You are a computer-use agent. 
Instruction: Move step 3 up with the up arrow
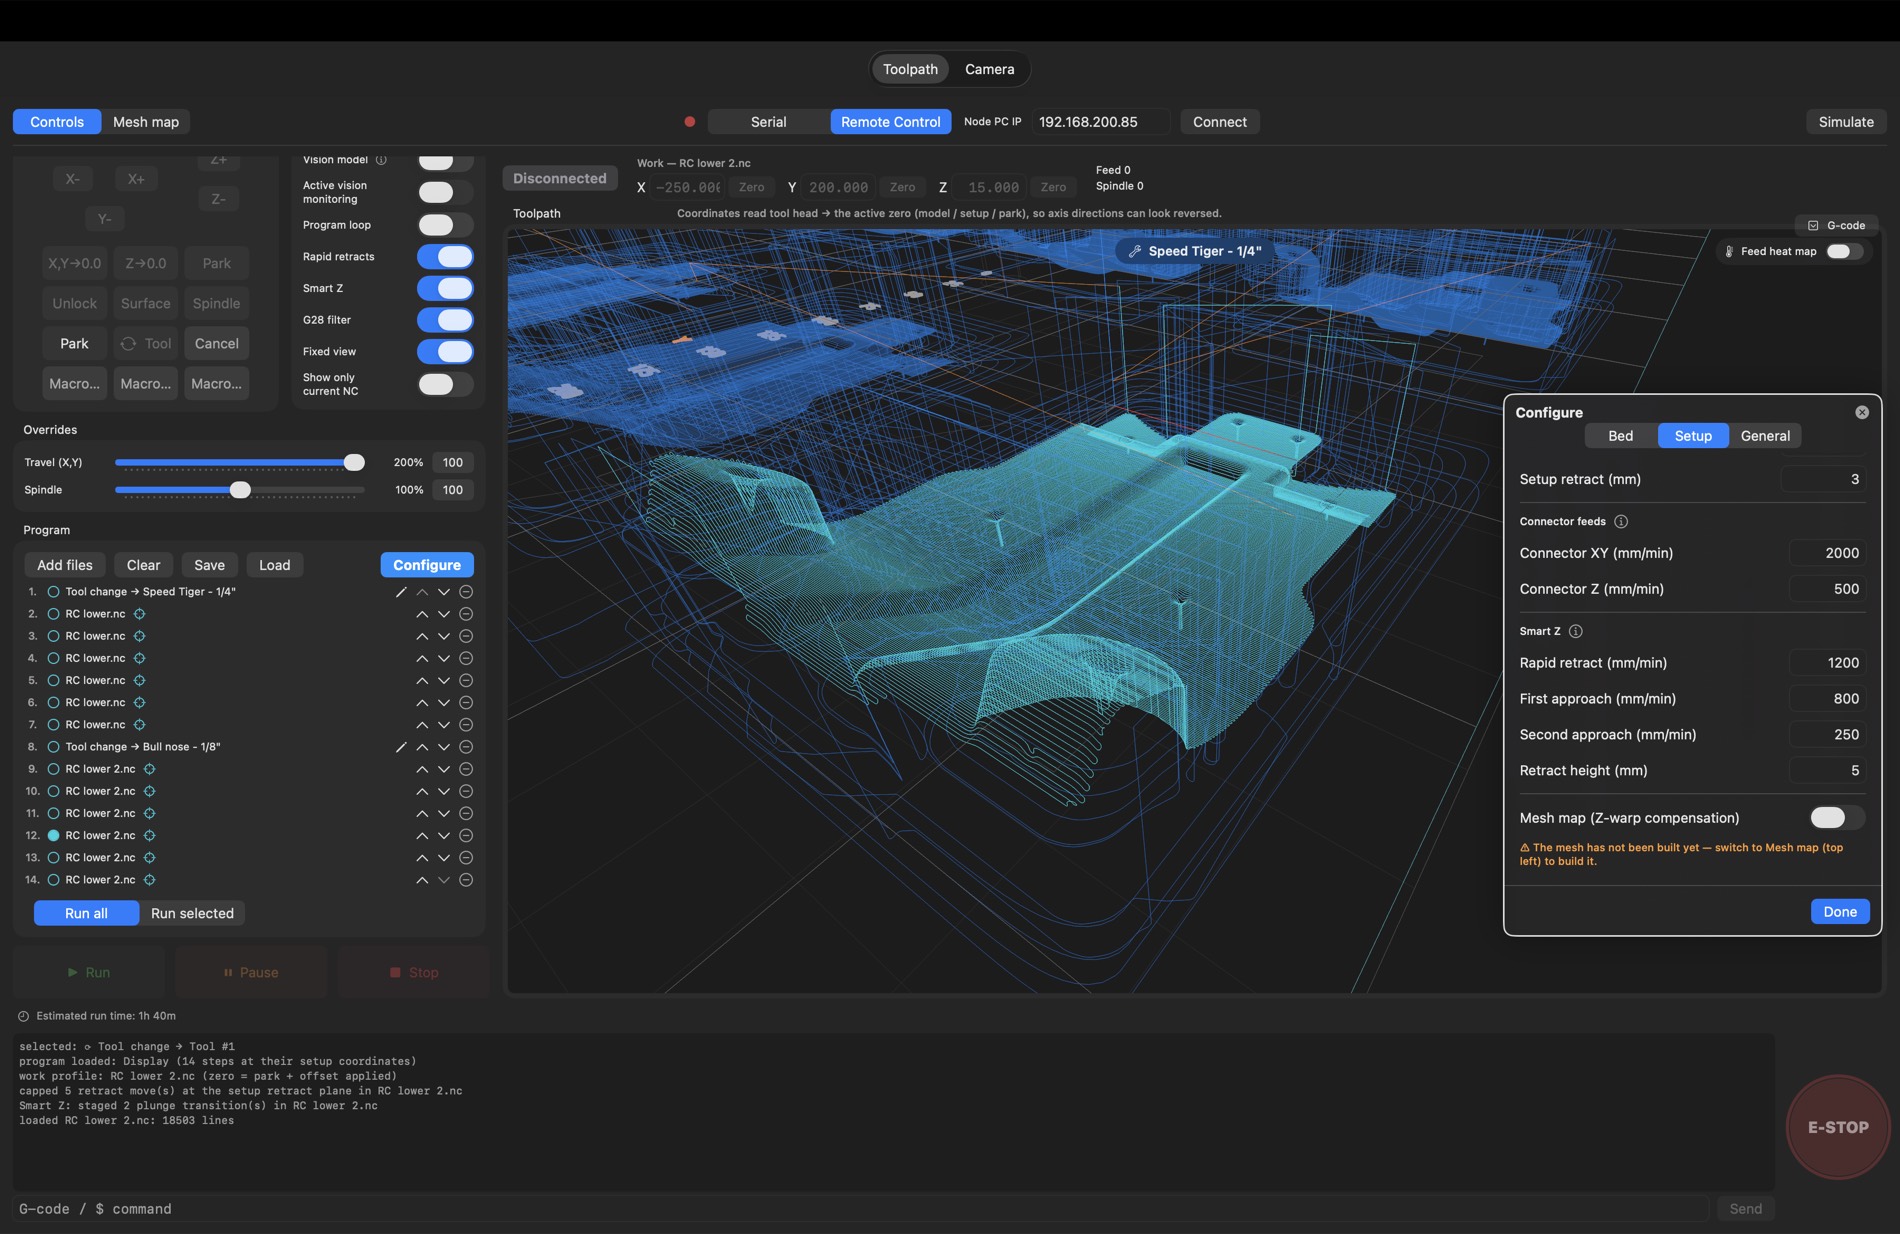422,636
